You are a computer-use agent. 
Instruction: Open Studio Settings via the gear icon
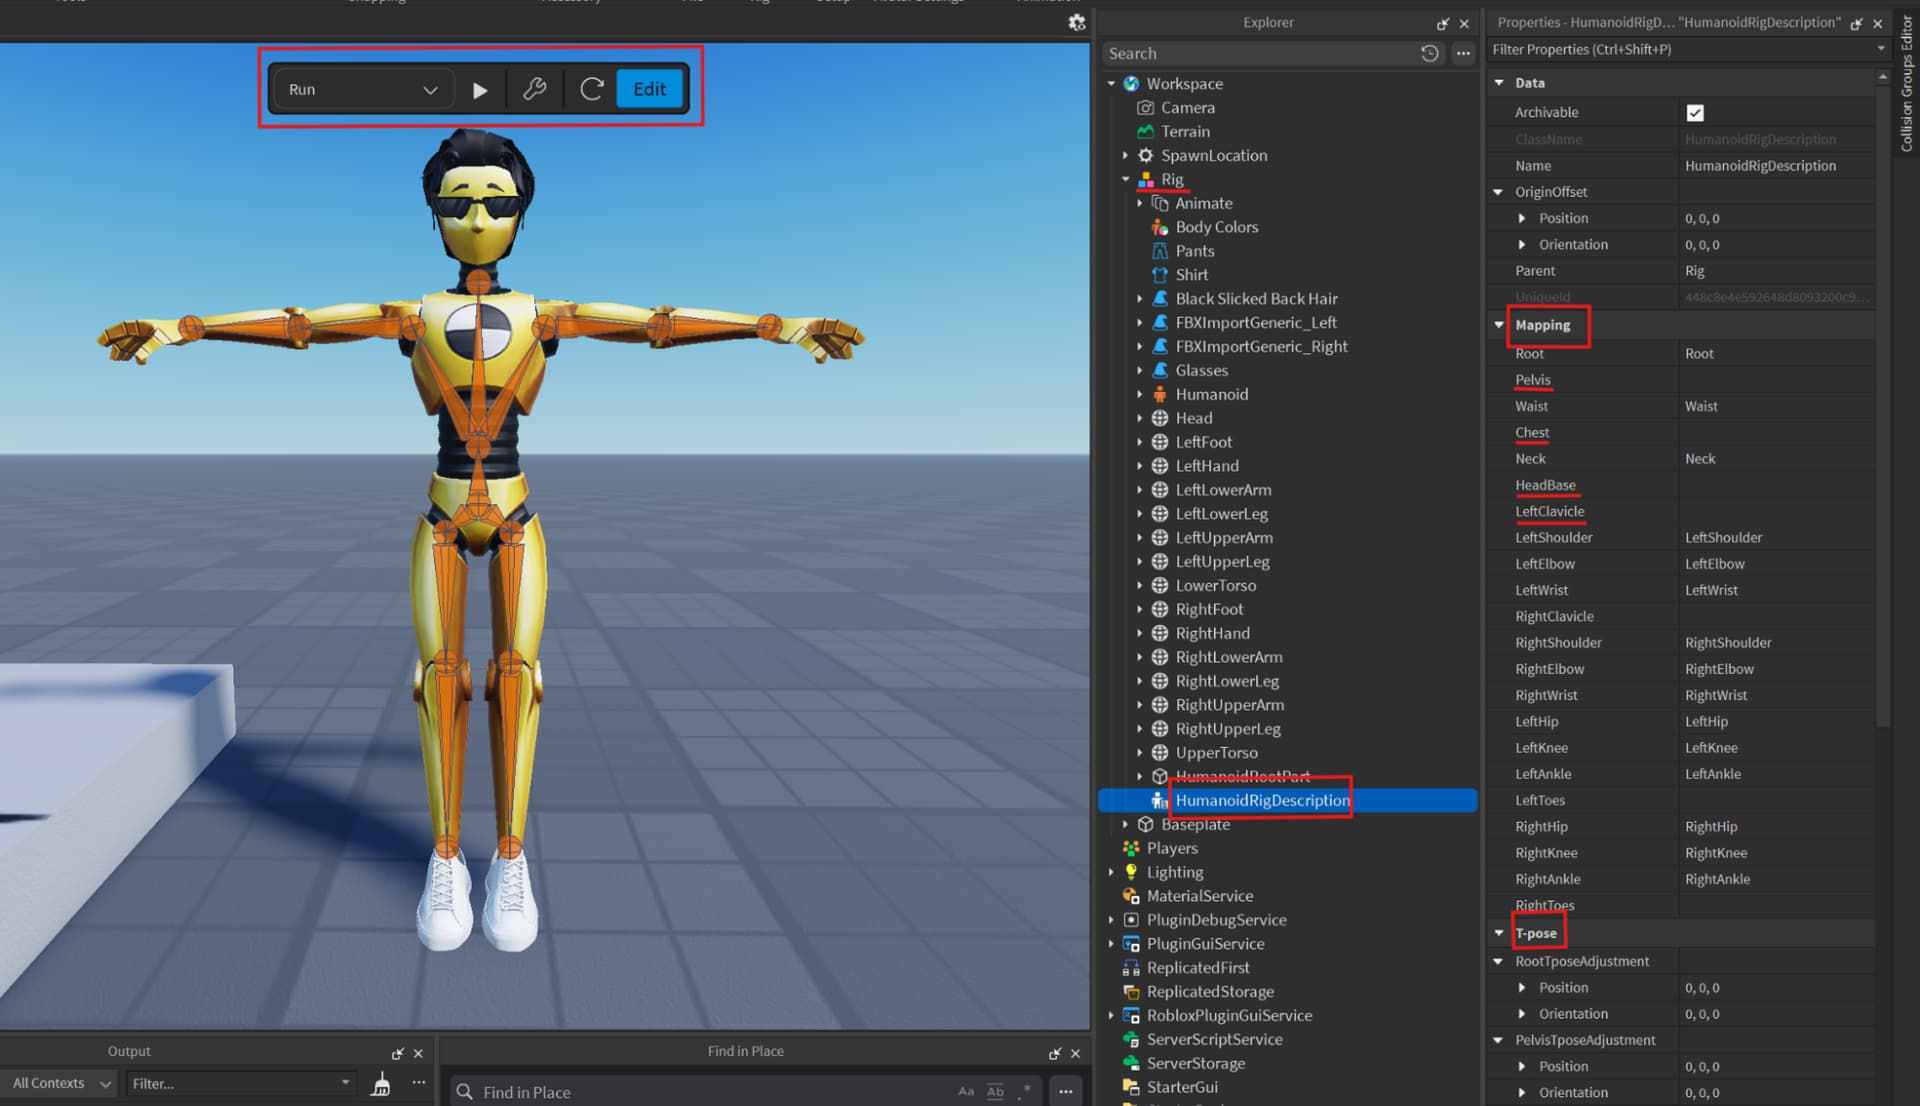pyautogui.click(x=1078, y=22)
